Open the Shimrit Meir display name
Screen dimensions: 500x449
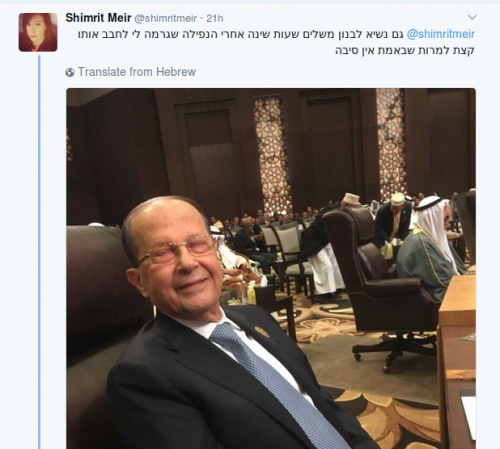point(98,18)
